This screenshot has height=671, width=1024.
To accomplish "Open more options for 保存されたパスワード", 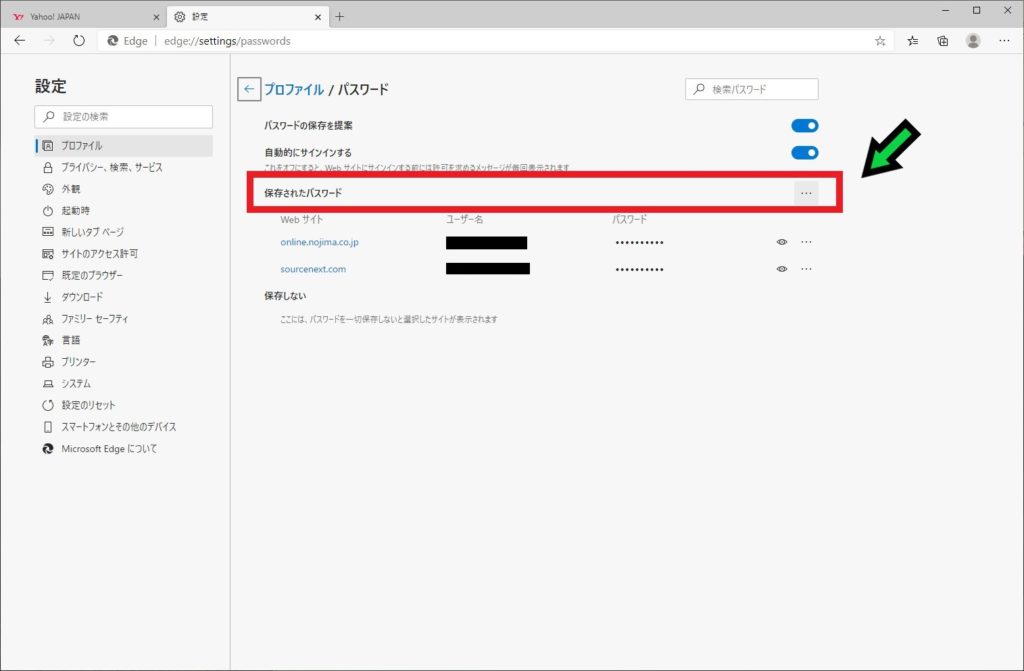I will point(806,193).
